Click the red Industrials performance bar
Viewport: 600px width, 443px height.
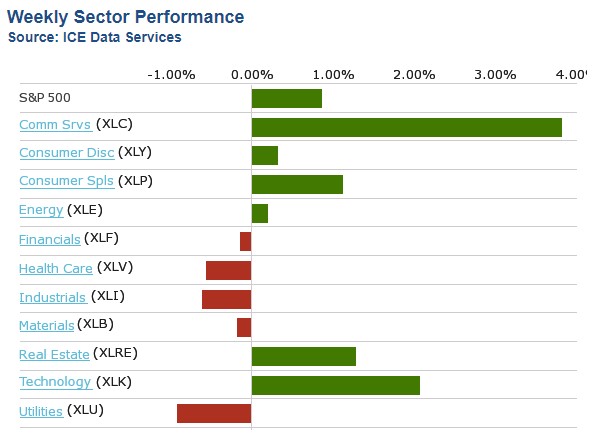[226, 299]
